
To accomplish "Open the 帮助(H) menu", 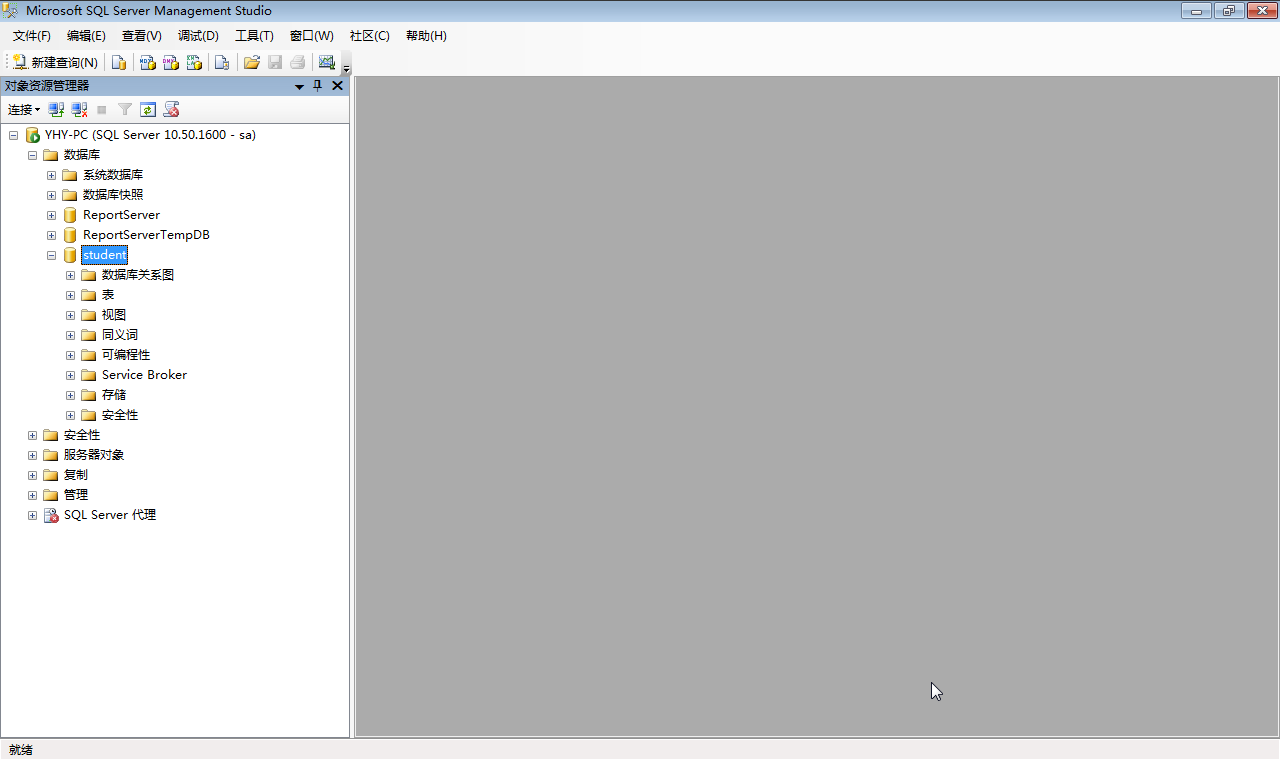I will (426, 36).
